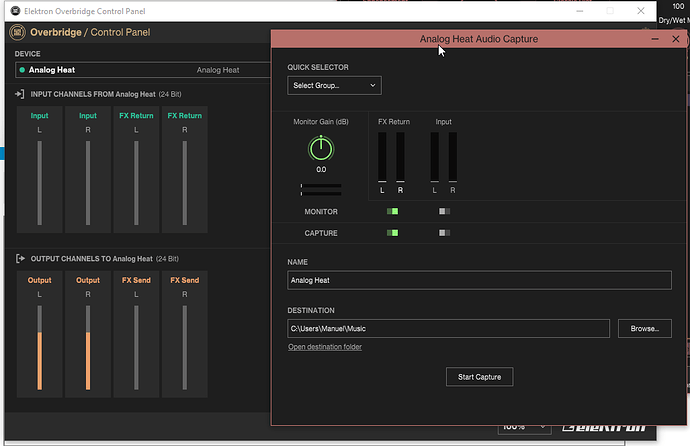The height and width of the screenshot is (446, 690).
Task: Minimize the Audio Capture window
Action: (655, 39)
